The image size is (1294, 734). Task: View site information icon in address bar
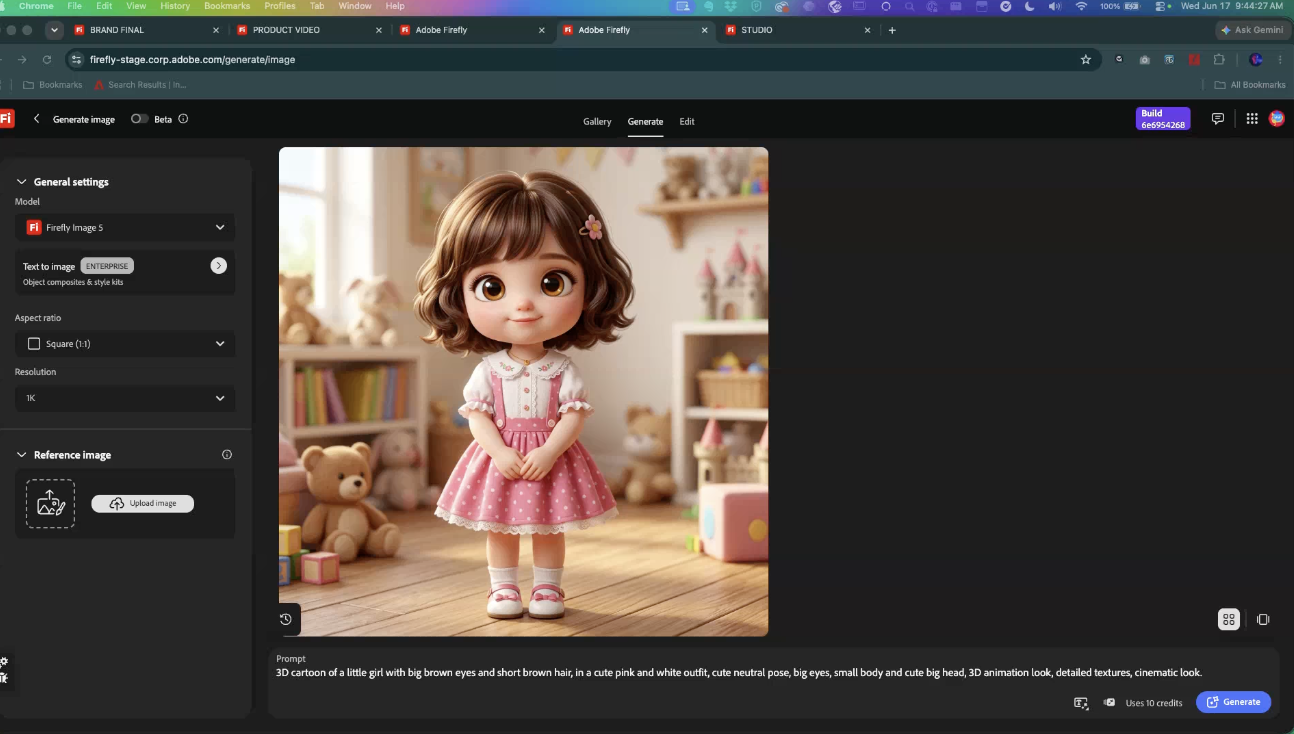74,59
